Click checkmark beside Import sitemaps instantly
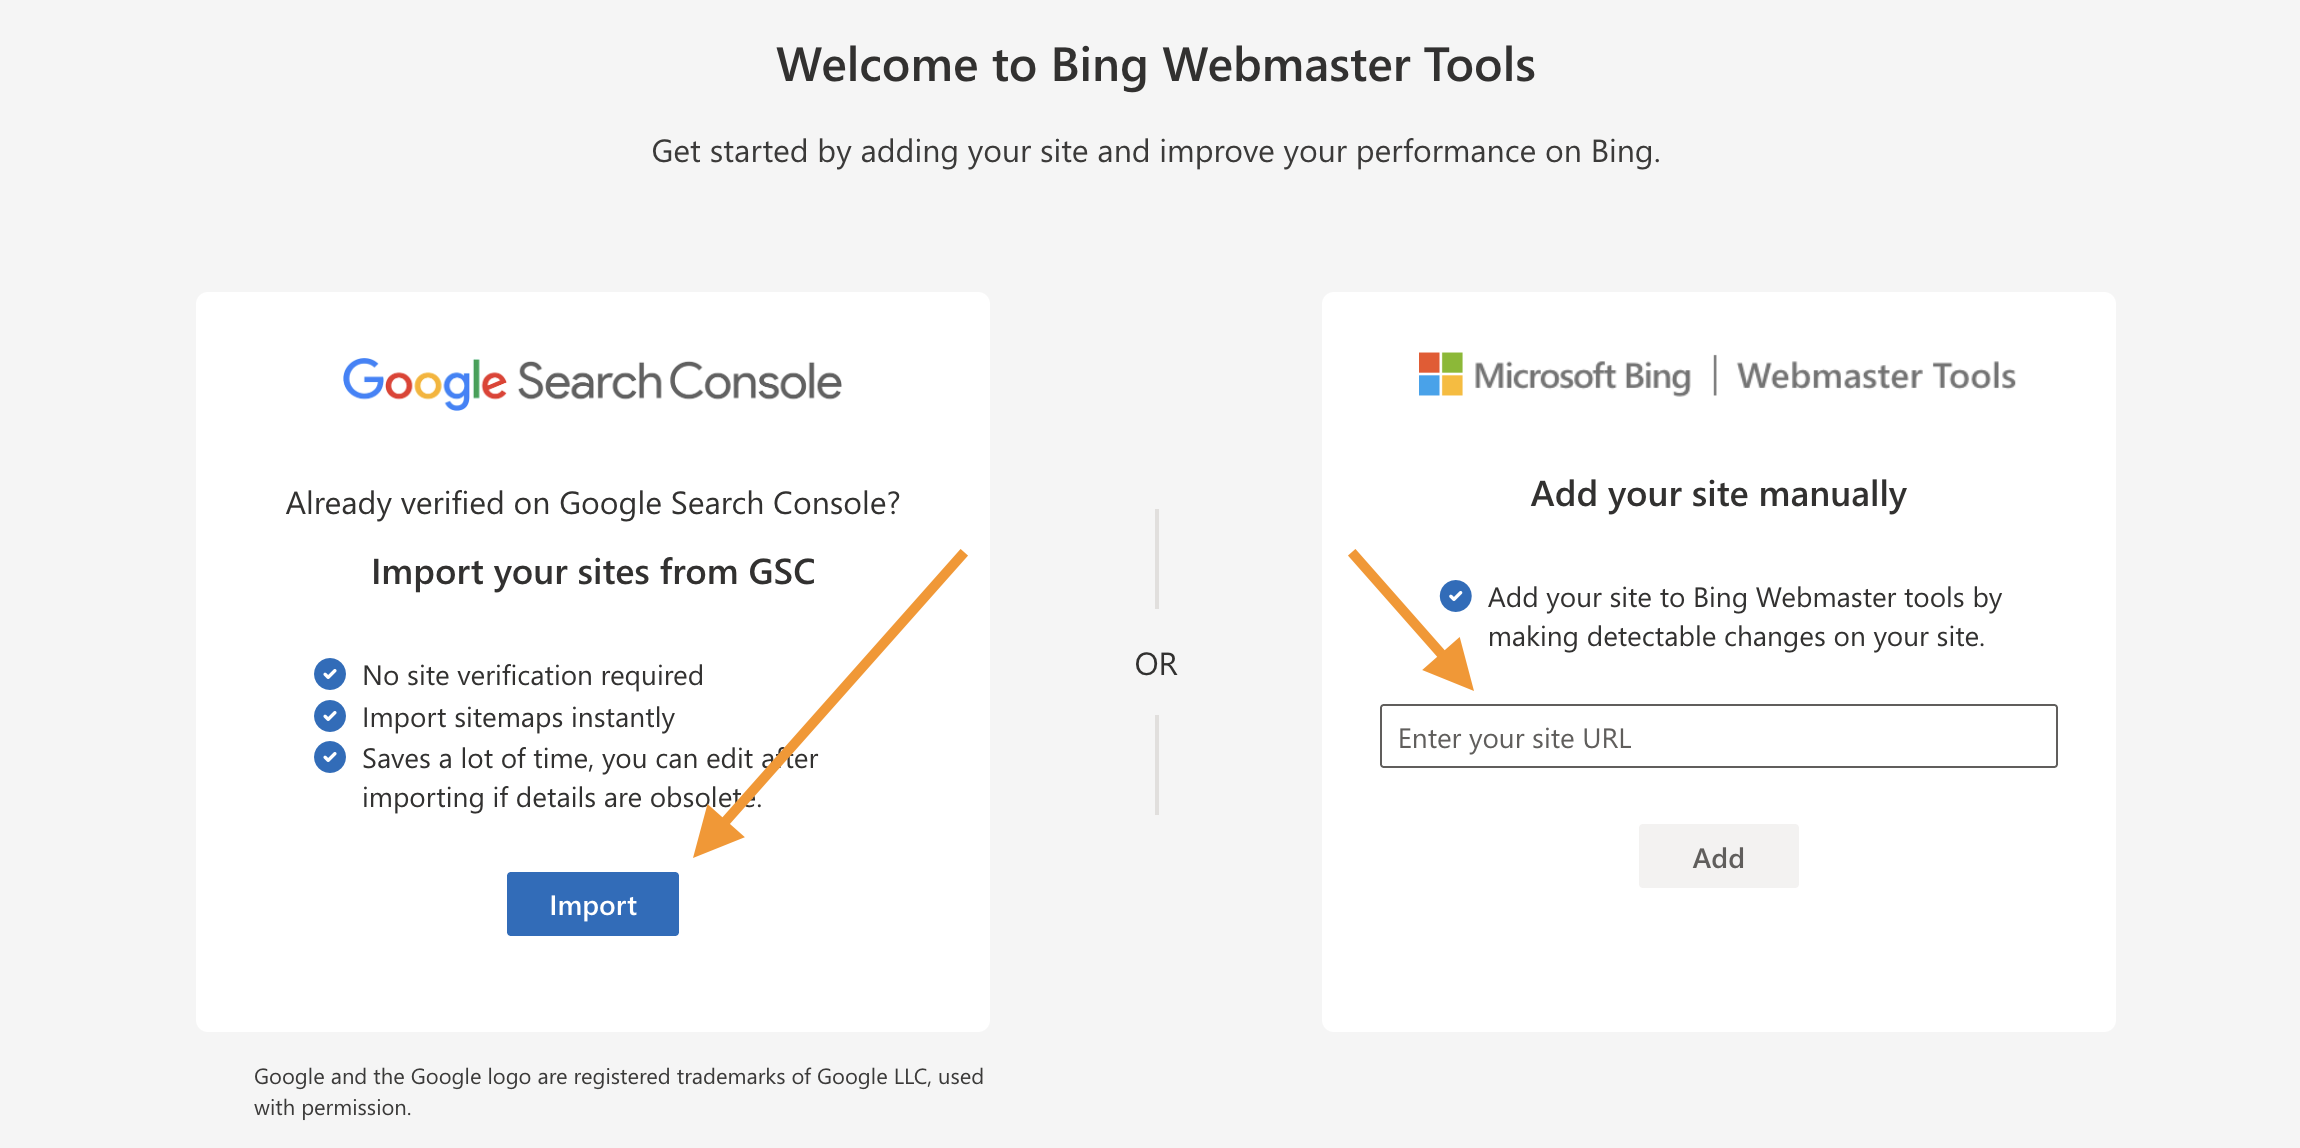This screenshot has width=2300, height=1148. click(x=330, y=716)
